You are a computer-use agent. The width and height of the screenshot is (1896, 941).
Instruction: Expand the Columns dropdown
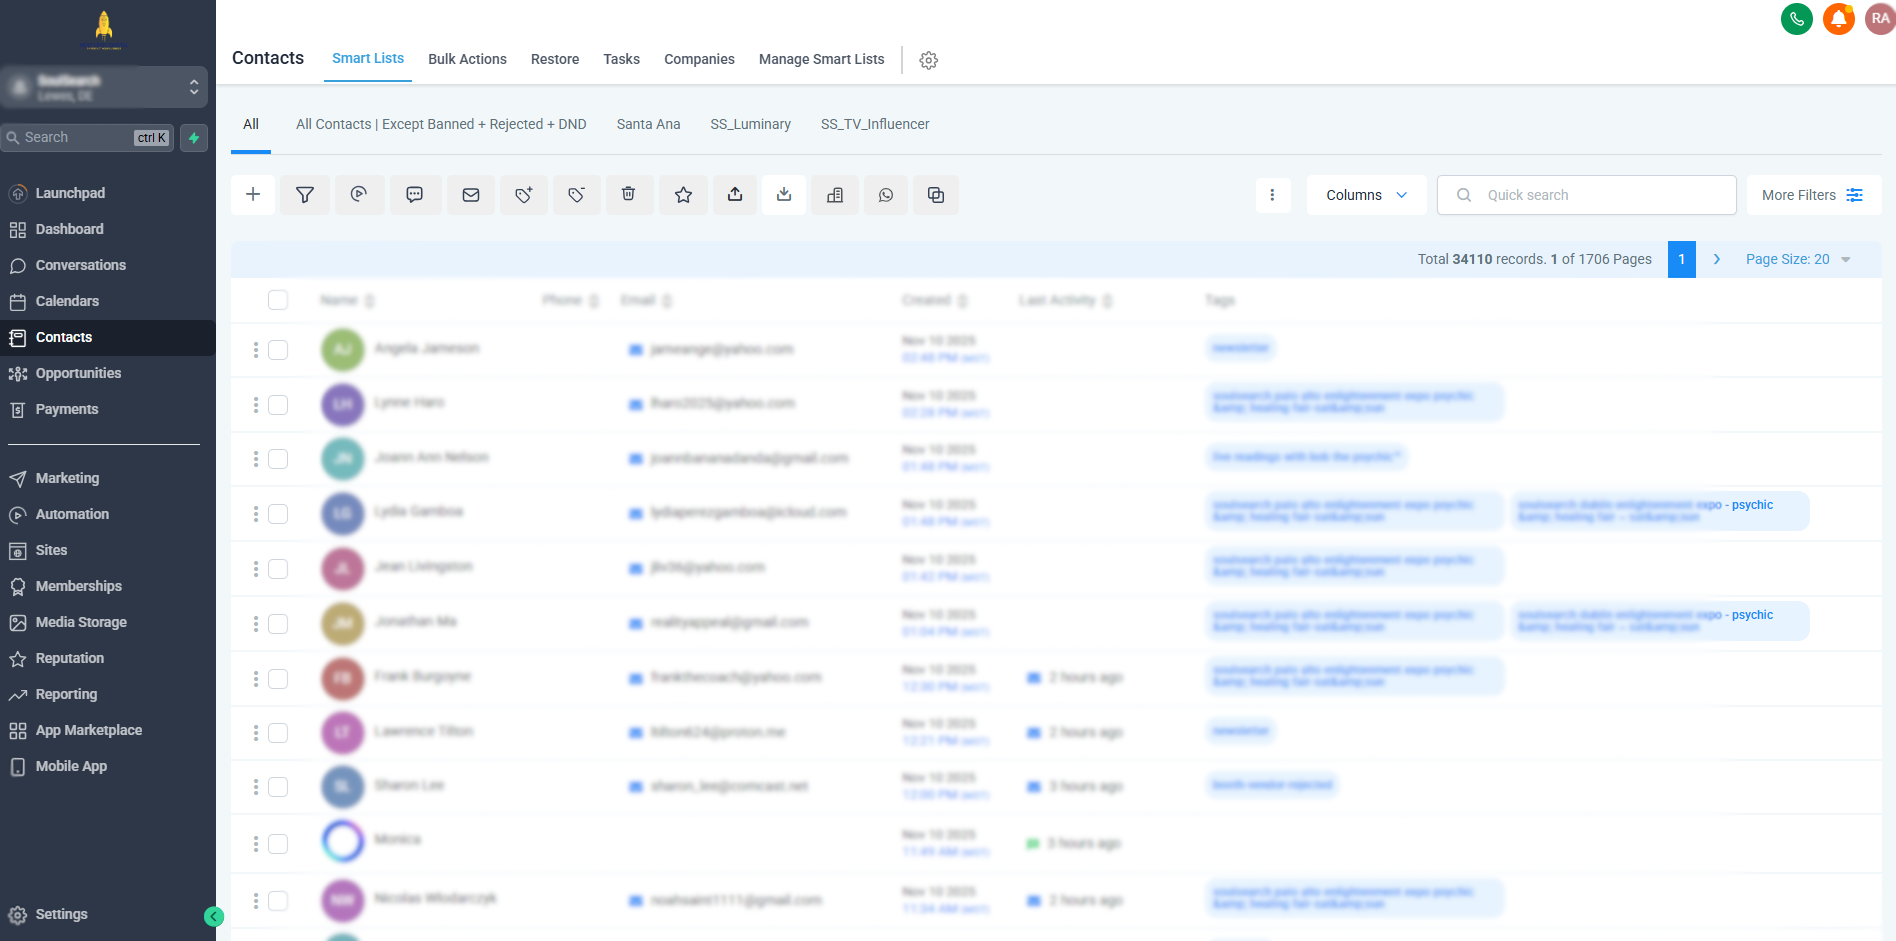(x=1365, y=195)
